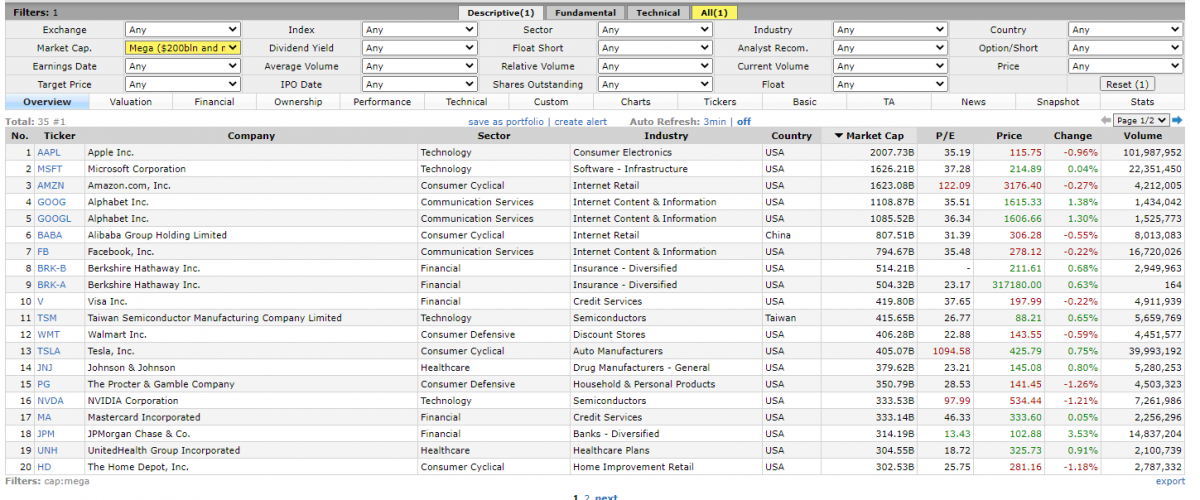Click the 2007.73B market cap value

[893, 153]
